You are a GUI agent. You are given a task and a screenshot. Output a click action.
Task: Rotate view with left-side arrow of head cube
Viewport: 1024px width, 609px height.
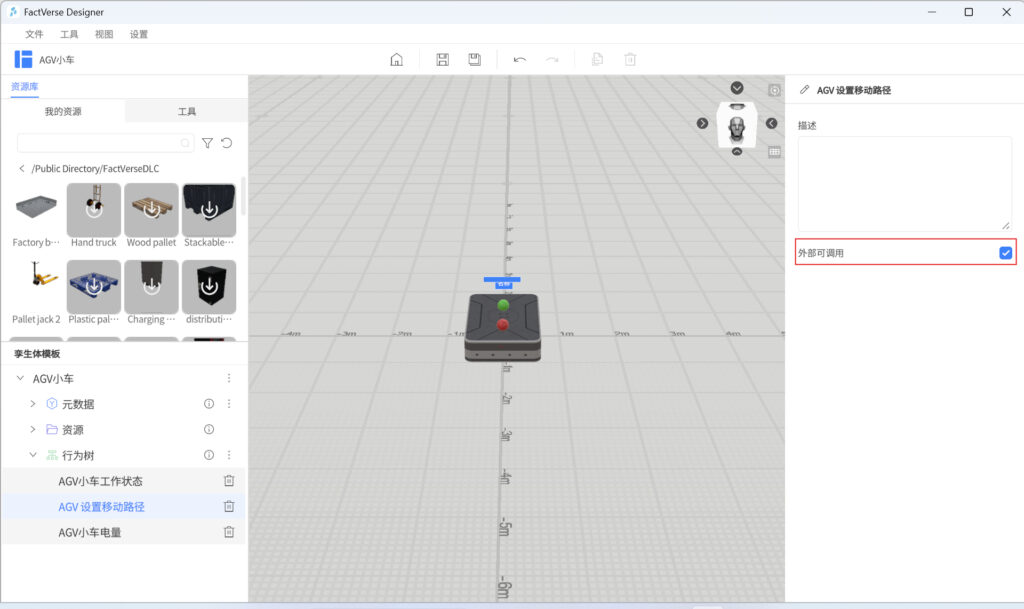(702, 123)
